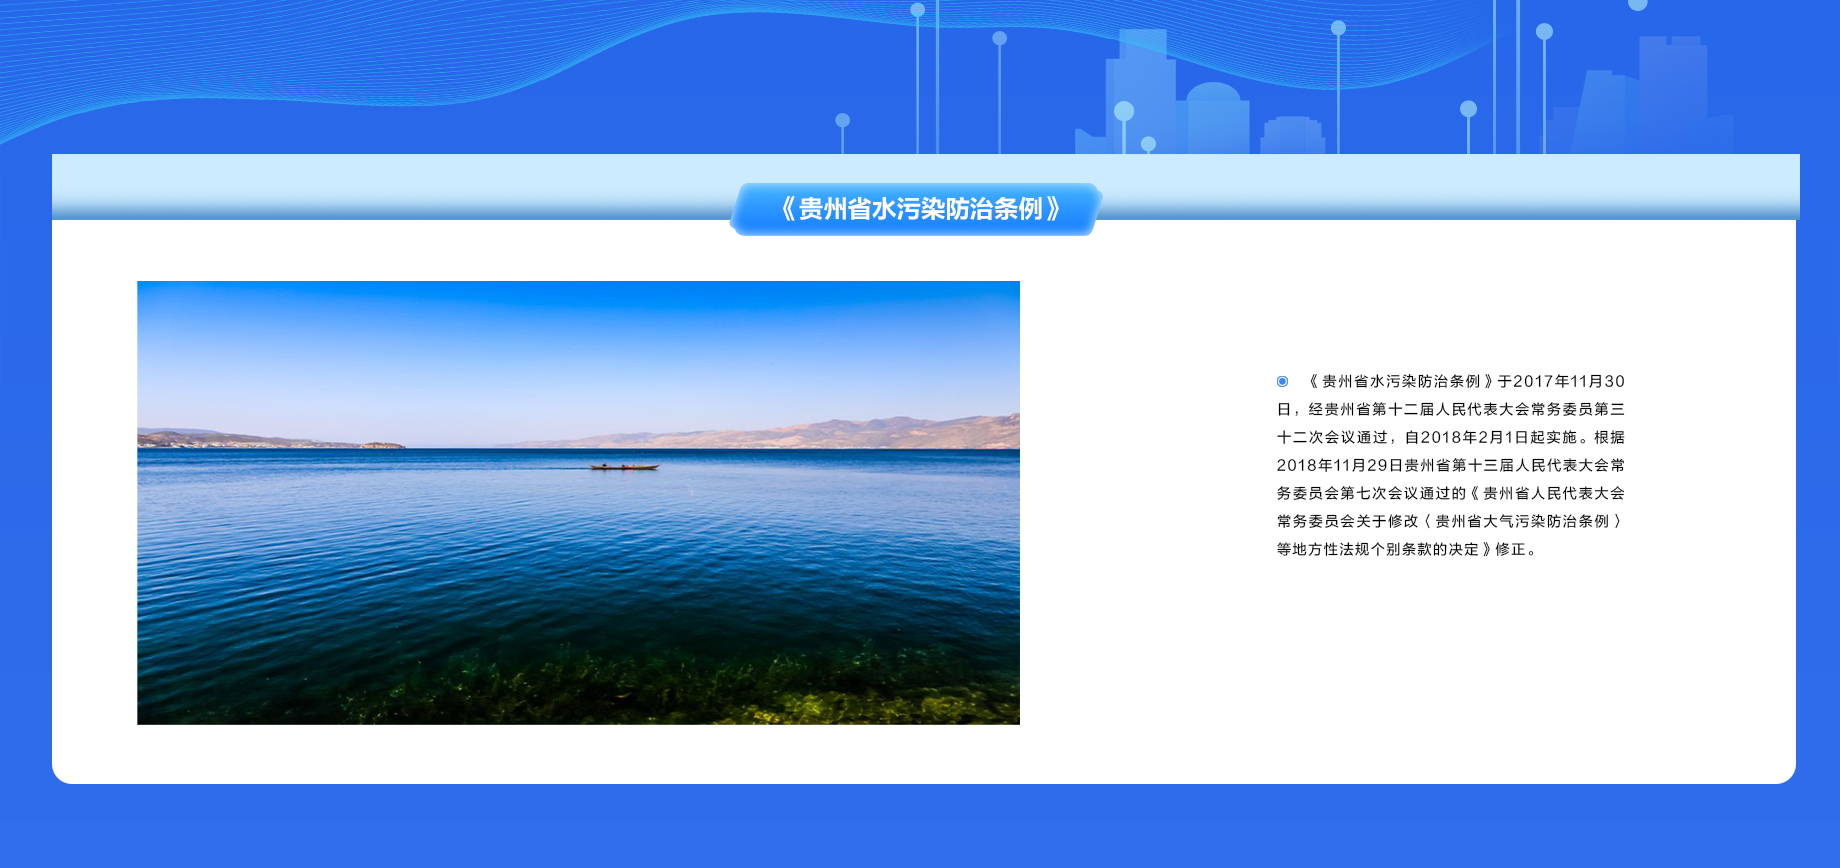
Task: Click the last line '等地方性法规个别条款的决定》修正。'
Action: tap(1407, 549)
